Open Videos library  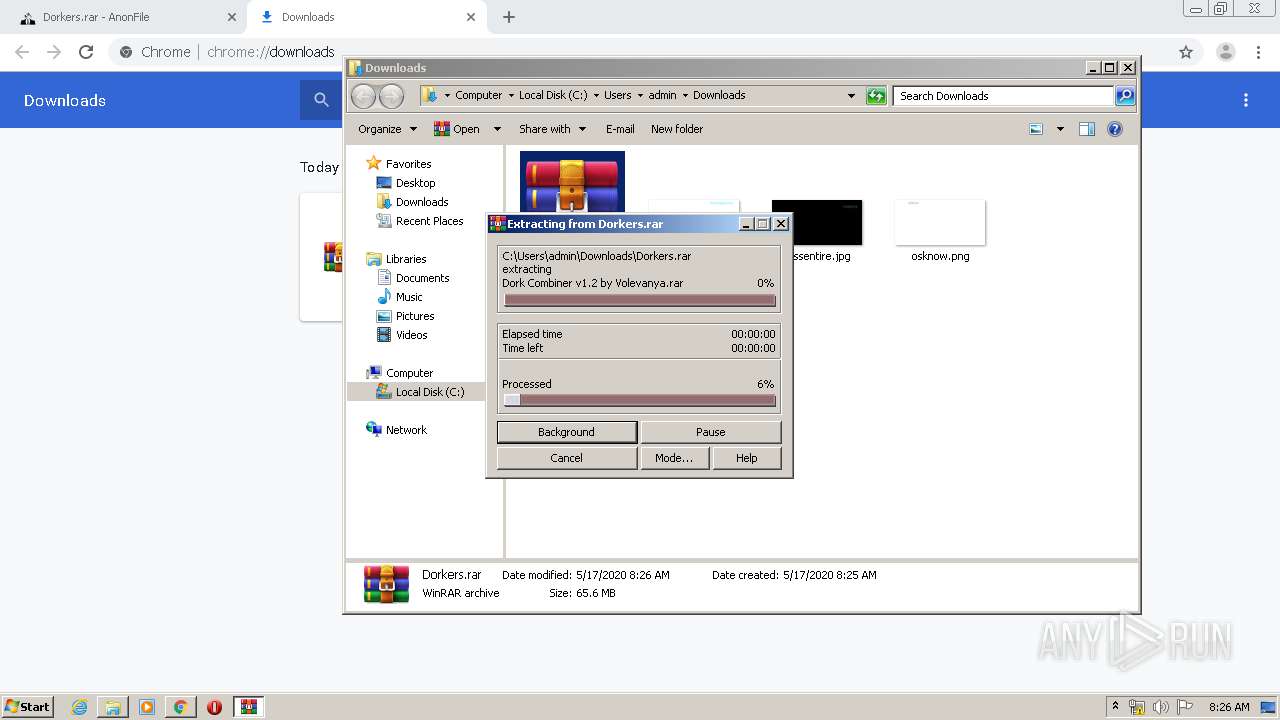click(x=411, y=335)
